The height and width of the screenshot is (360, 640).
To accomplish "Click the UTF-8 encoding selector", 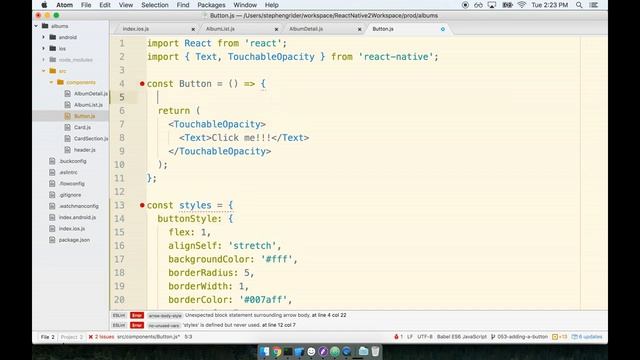I will pyautogui.click(x=424, y=337).
